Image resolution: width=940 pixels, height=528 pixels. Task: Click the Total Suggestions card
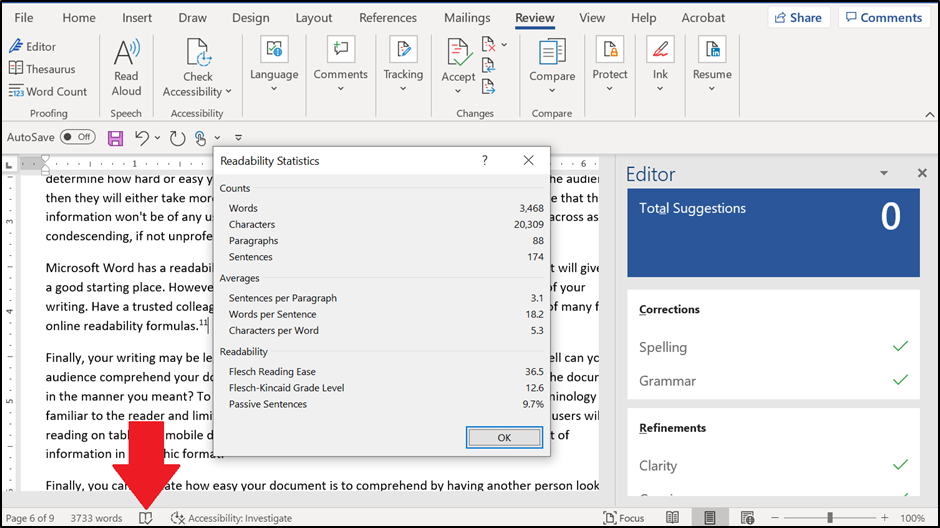pyautogui.click(x=773, y=233)
